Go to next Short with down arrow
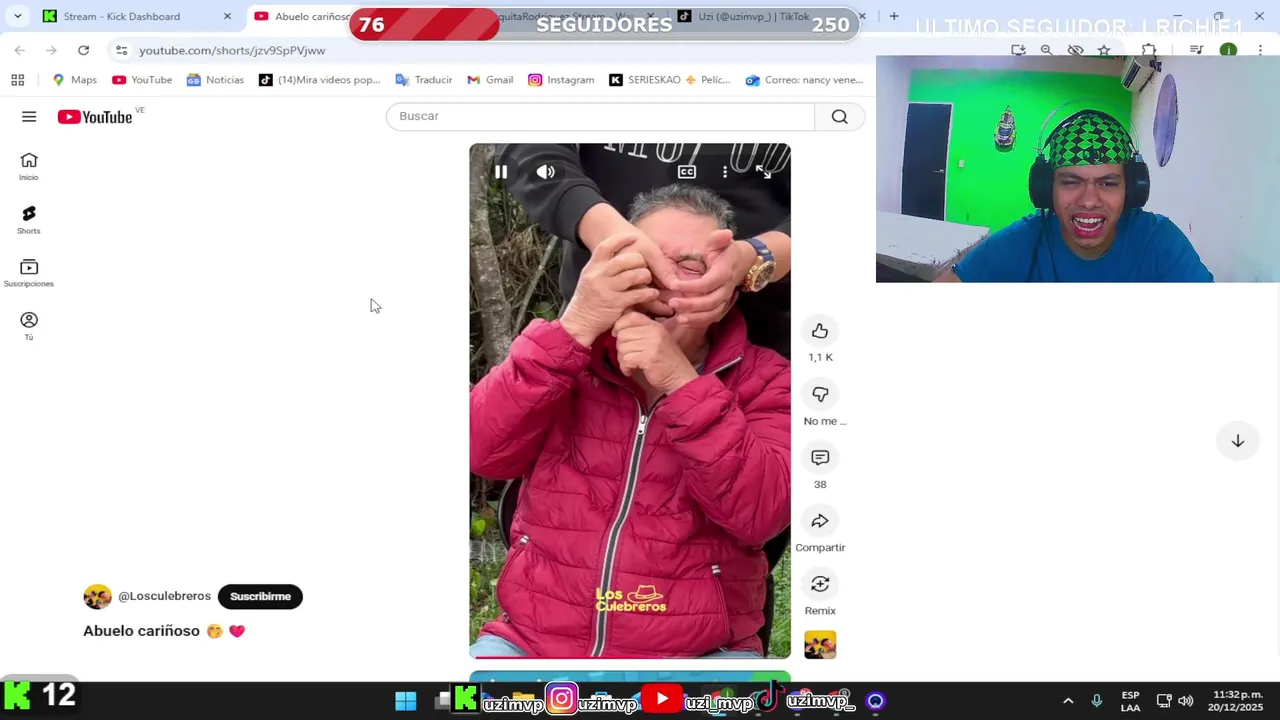The height and width of the screenshot is (720, 1280). (x=1237, y=441)
